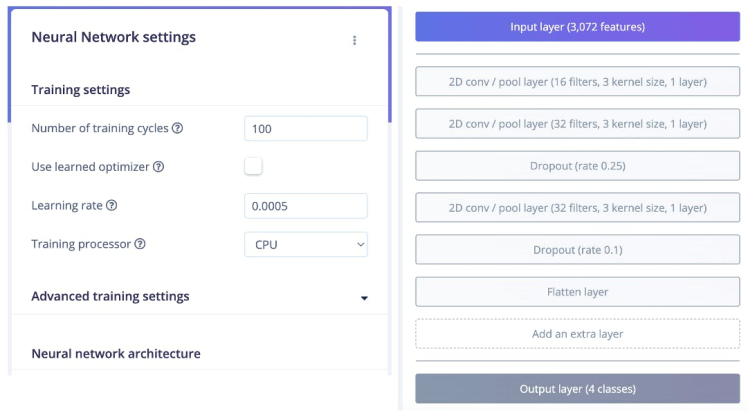748x411 pixels.
Task: Click the Neural network architecture heading
Action: point(116,353)
